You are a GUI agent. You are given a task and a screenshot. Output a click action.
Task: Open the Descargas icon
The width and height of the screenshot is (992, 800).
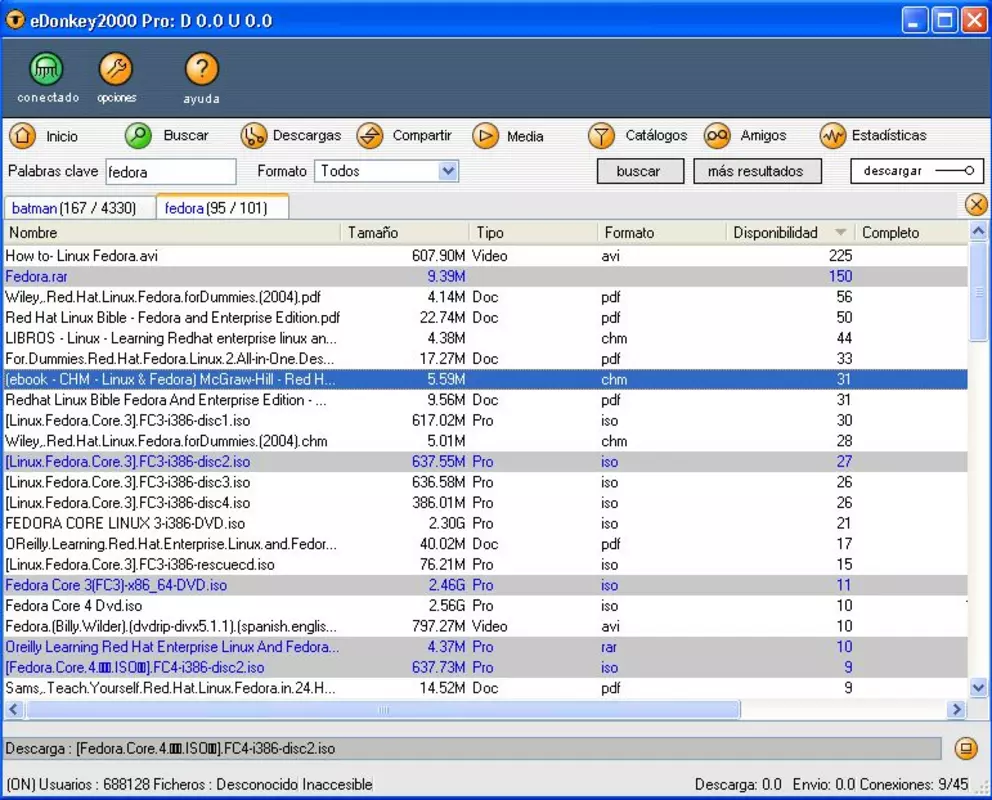pyautogui.click(x=254, y=135)
